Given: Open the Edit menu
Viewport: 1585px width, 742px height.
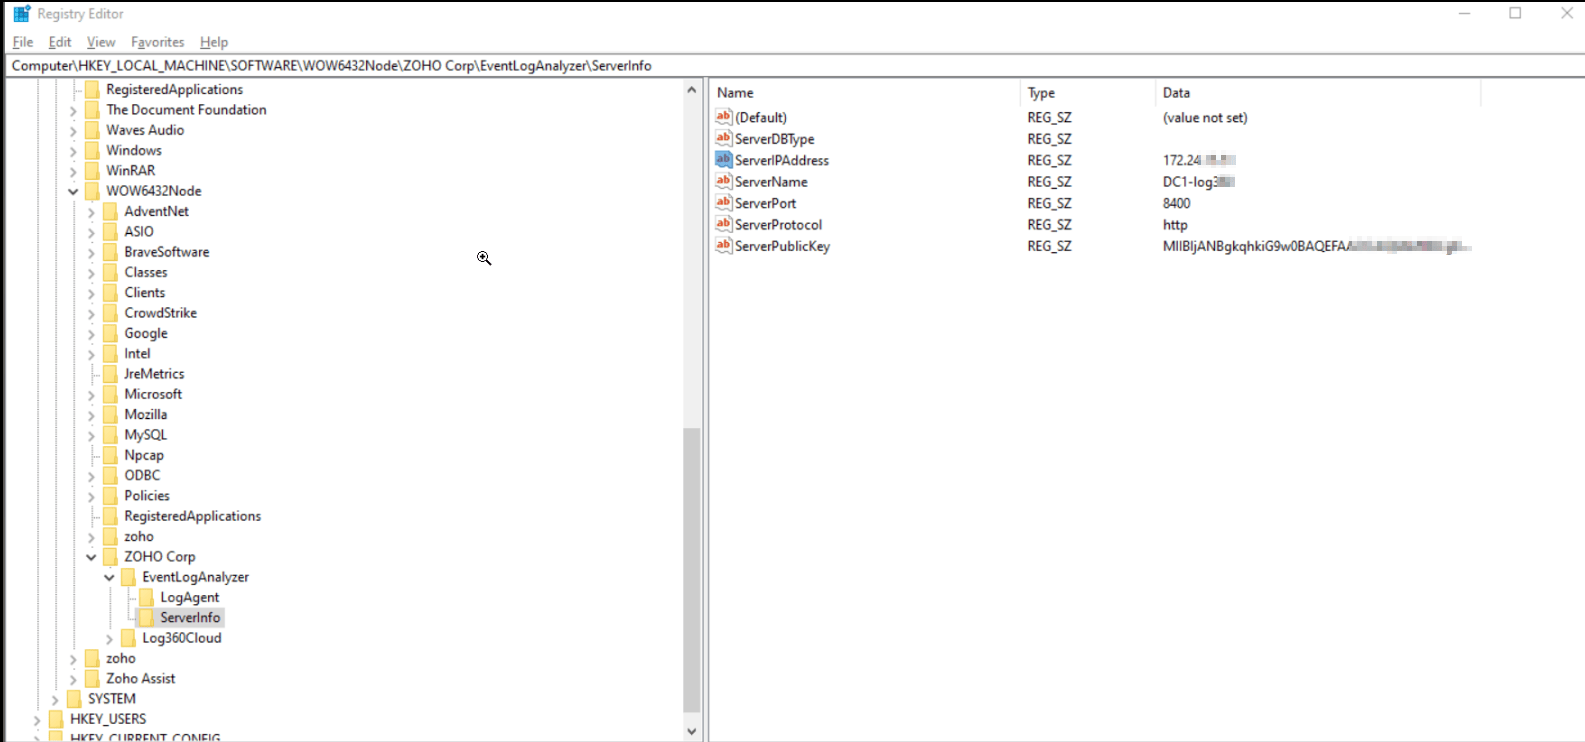Looking at the screenshot, I should pos(60,42).
